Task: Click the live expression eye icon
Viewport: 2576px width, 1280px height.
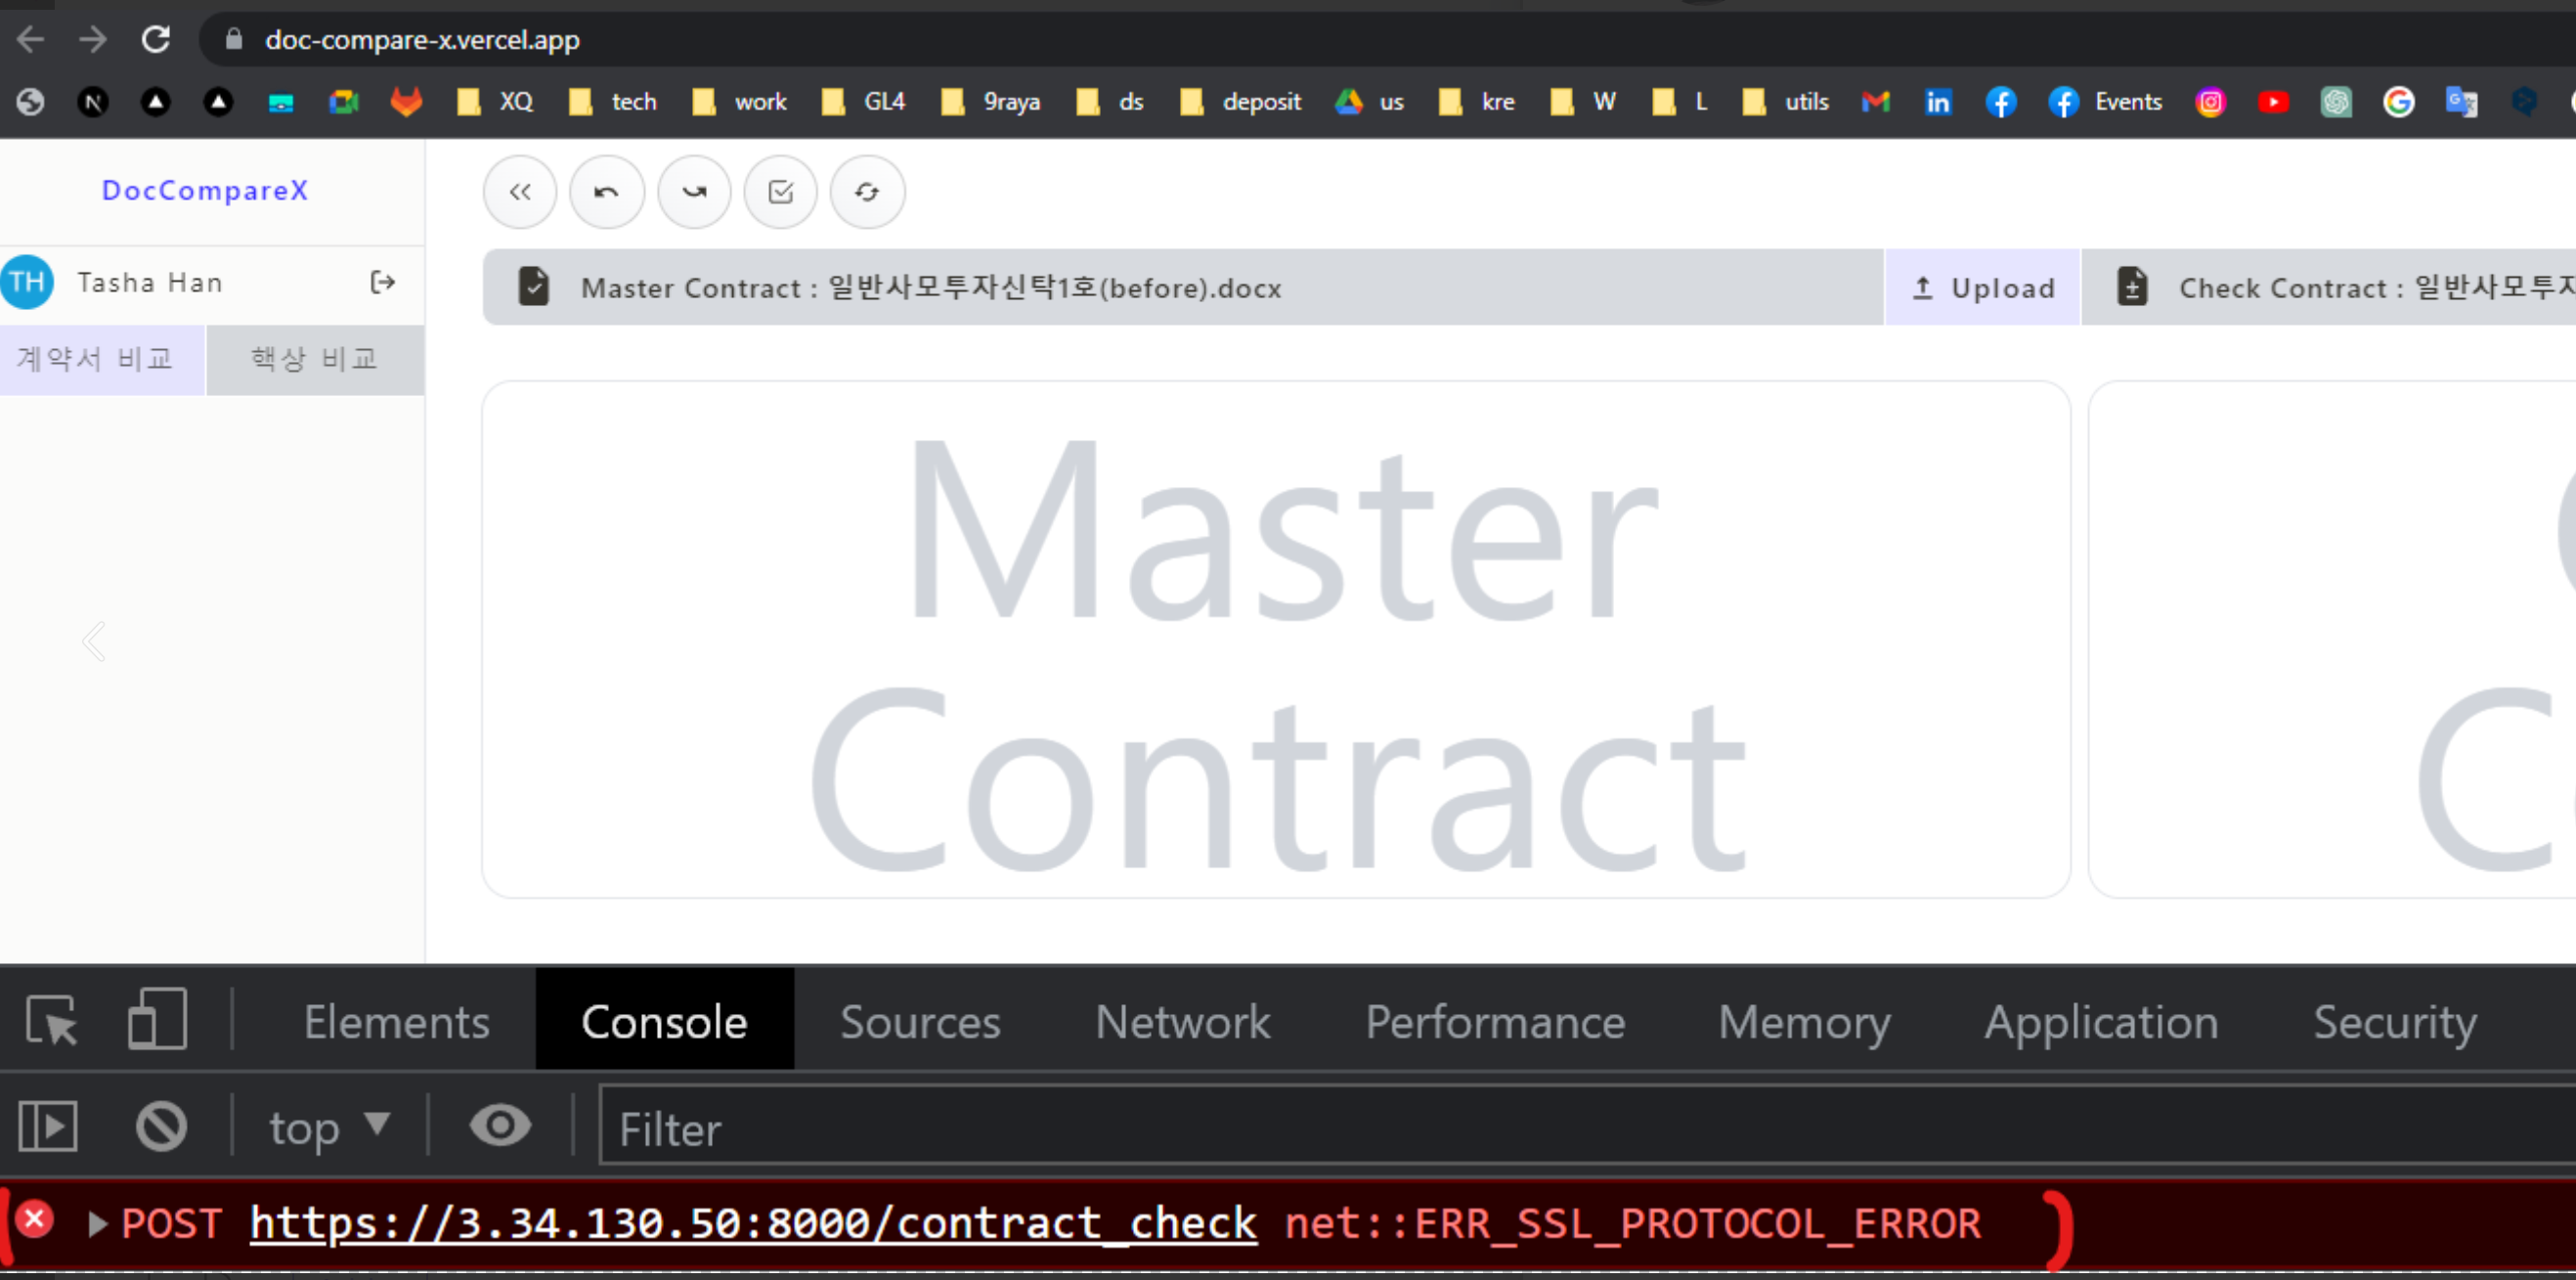Action: 500,1125
